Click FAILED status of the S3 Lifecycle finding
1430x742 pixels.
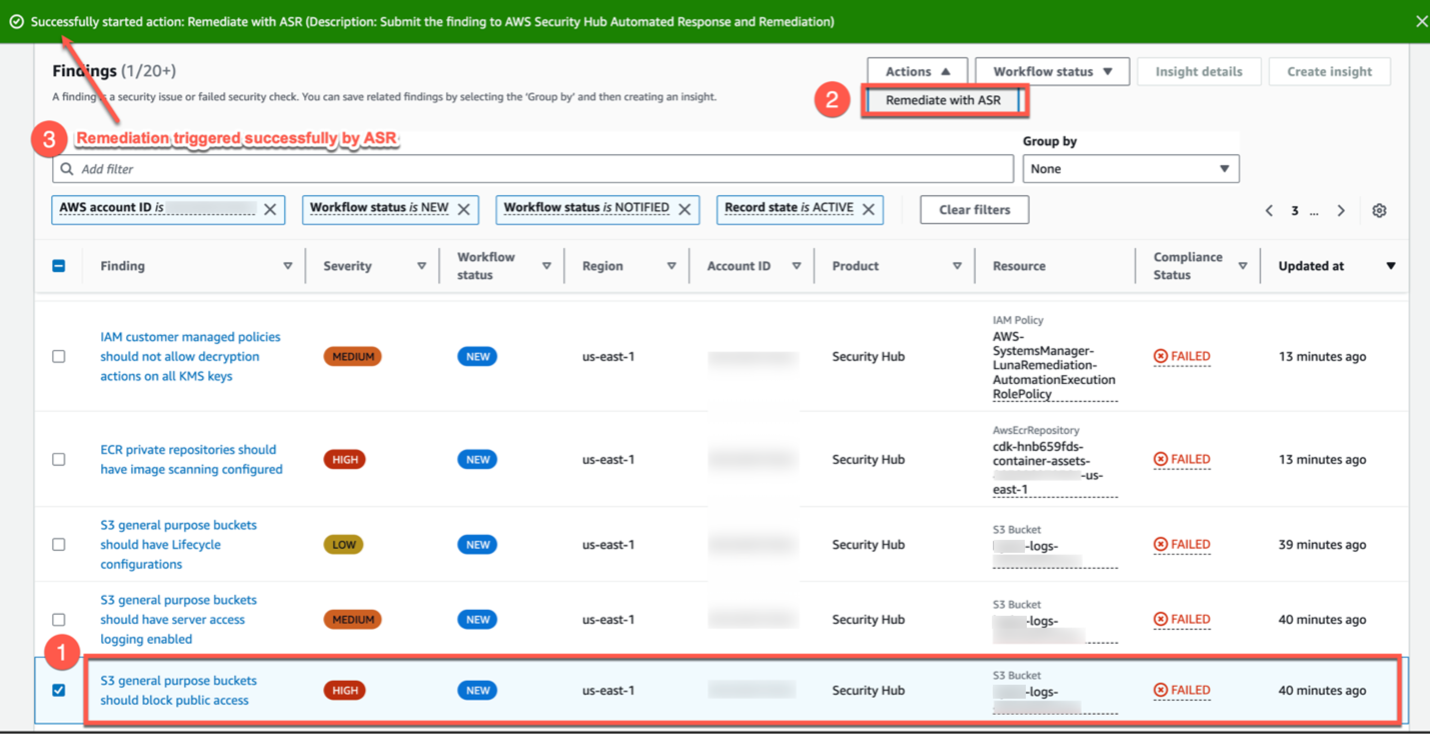1182,544
